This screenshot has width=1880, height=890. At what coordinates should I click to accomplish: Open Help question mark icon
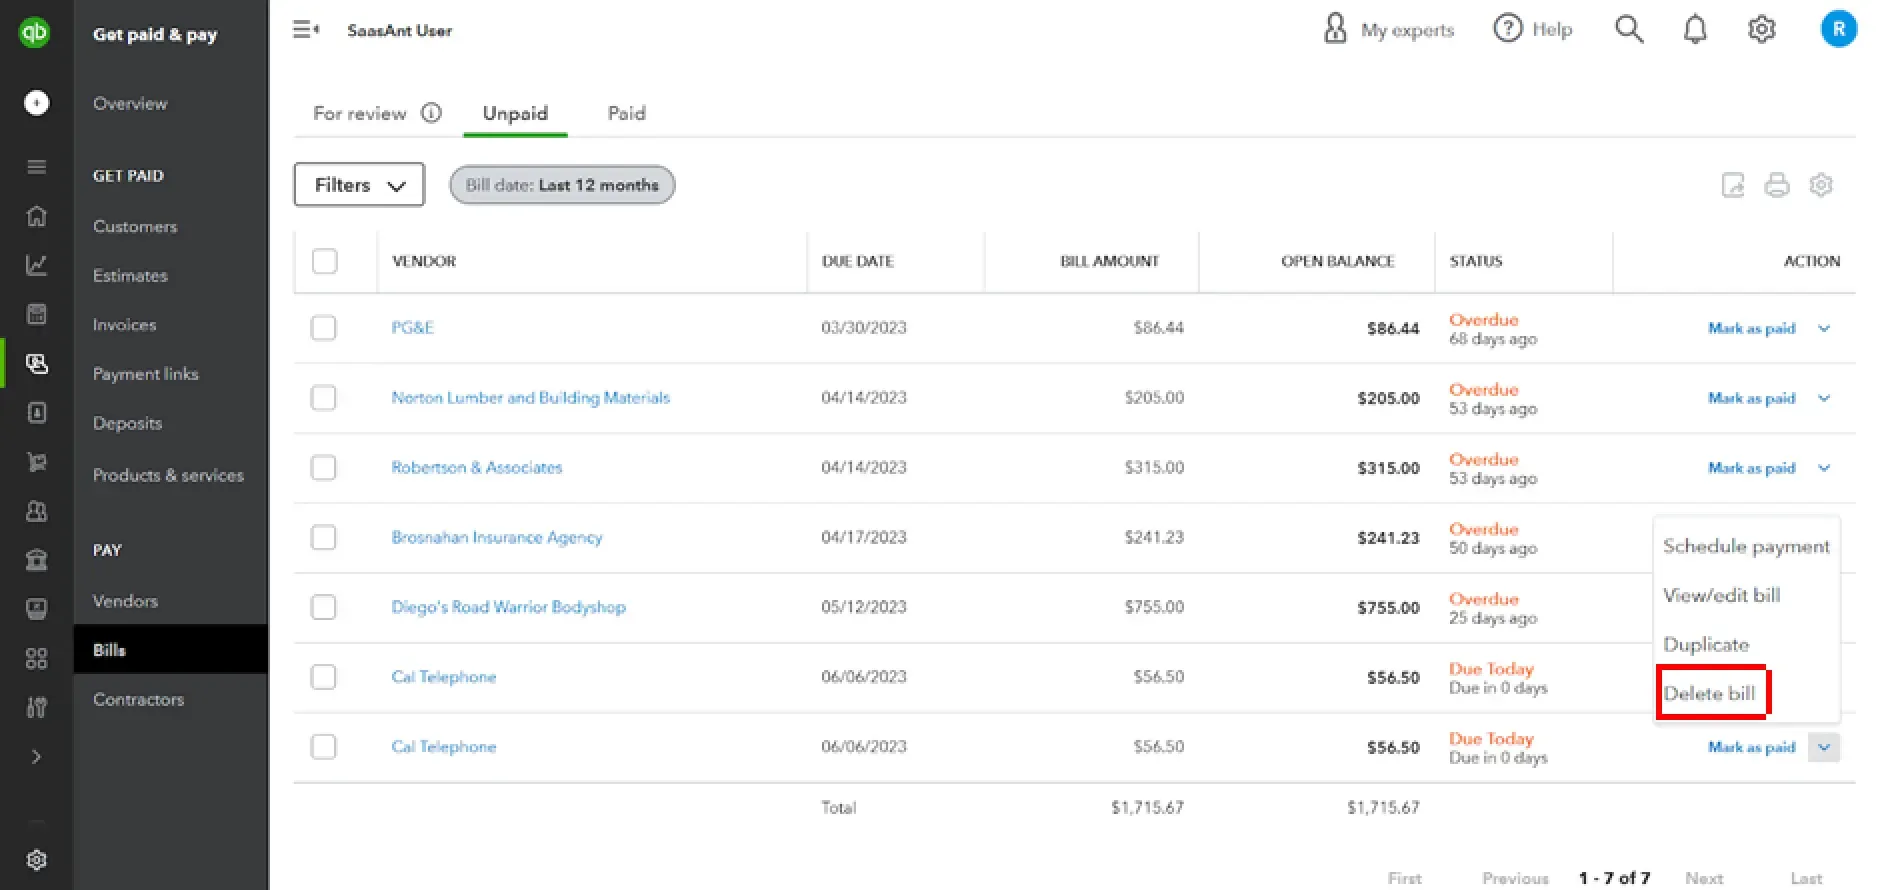coord(1507,29)
